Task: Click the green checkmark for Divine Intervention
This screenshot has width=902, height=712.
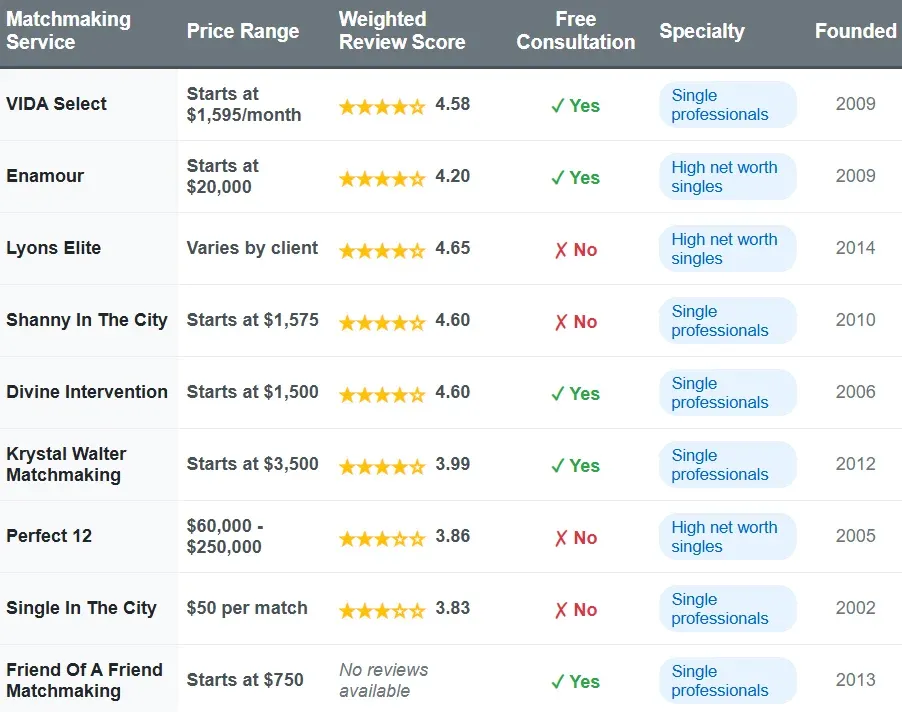Action: pos(558,393)
